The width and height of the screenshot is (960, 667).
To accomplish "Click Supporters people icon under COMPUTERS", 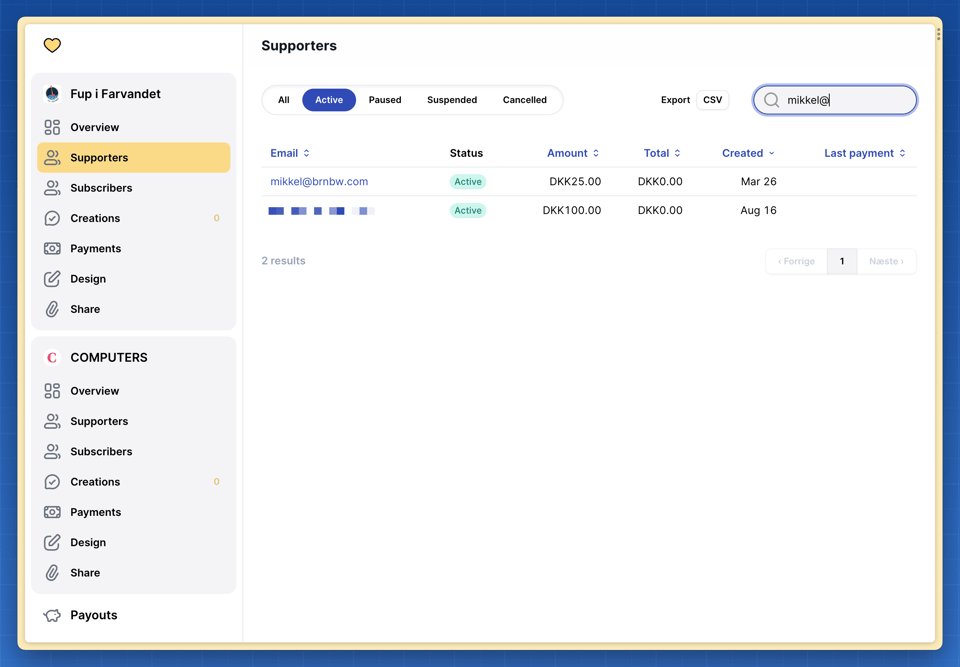I will point(52,421).
